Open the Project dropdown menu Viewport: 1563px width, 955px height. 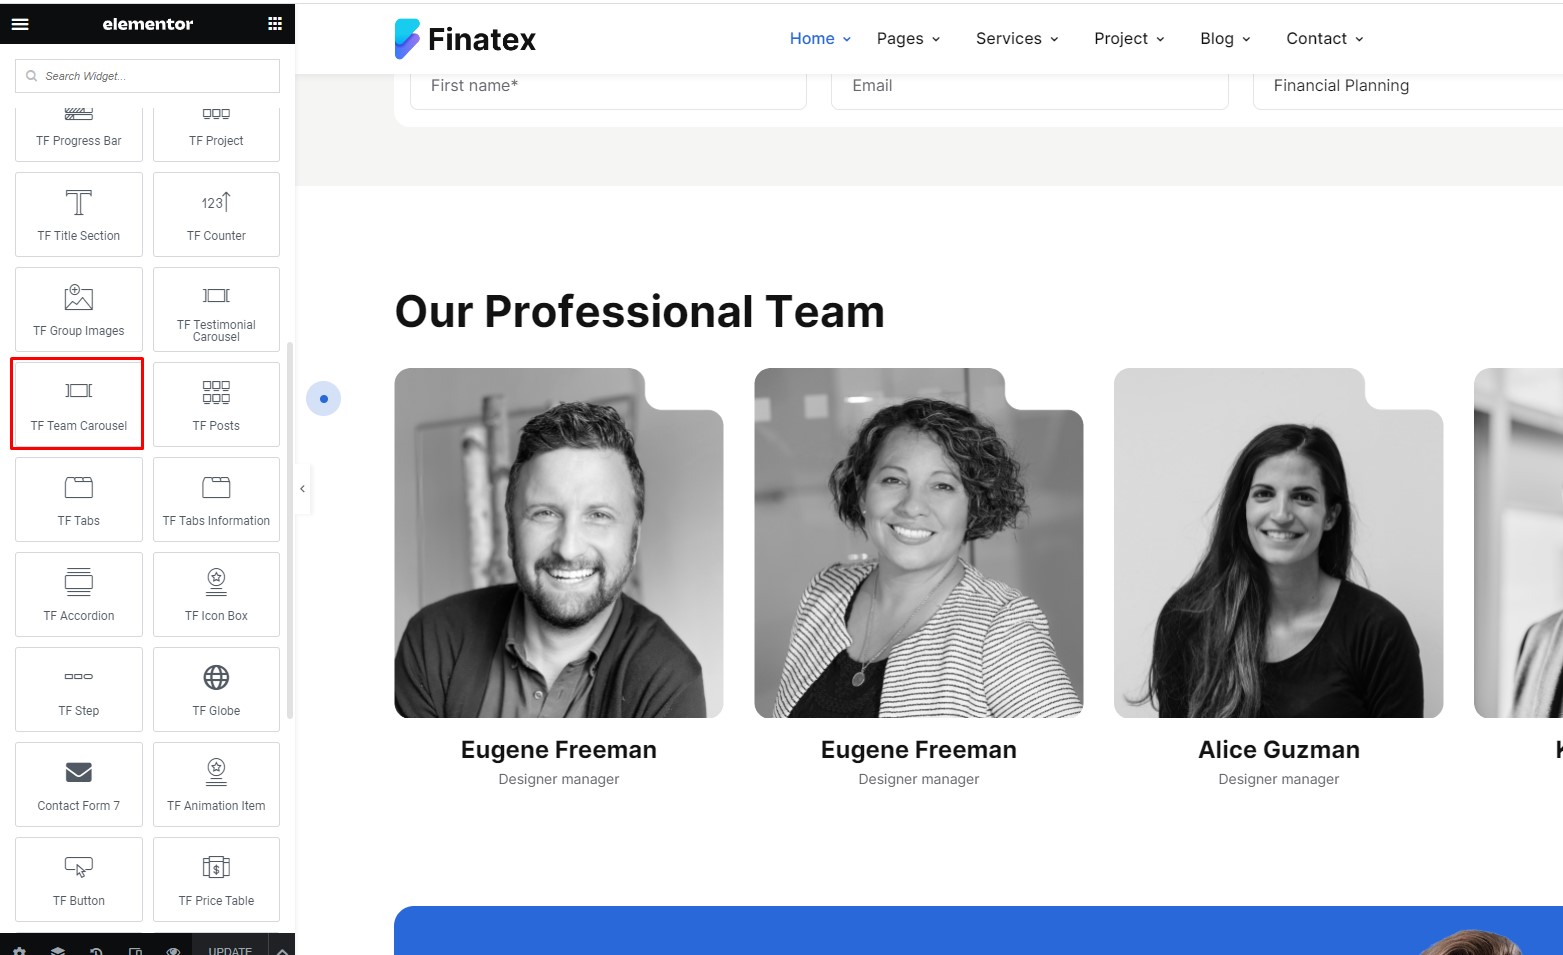(1129, 39)
